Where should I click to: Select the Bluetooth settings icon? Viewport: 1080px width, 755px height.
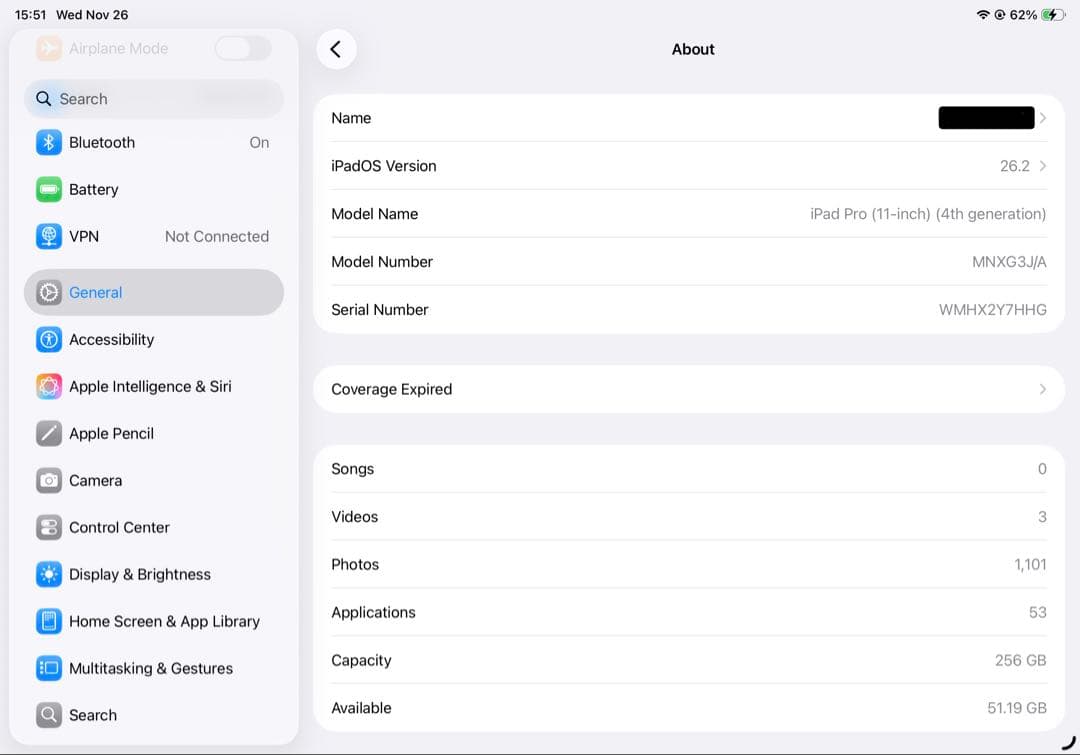pos(48,142)
